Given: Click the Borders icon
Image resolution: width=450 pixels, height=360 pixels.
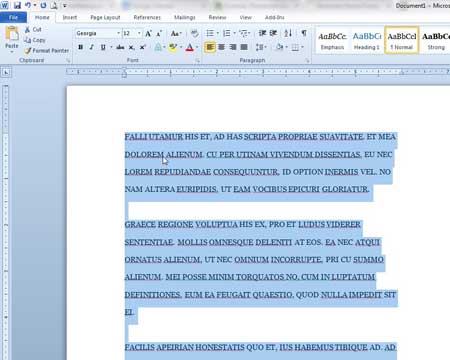Looking at the screenshot, I should (295, 47).
